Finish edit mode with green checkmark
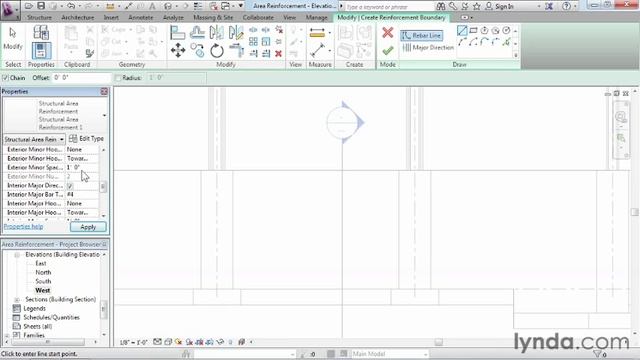Viewport: 640px width, 360px height. (x=388, y=51)
